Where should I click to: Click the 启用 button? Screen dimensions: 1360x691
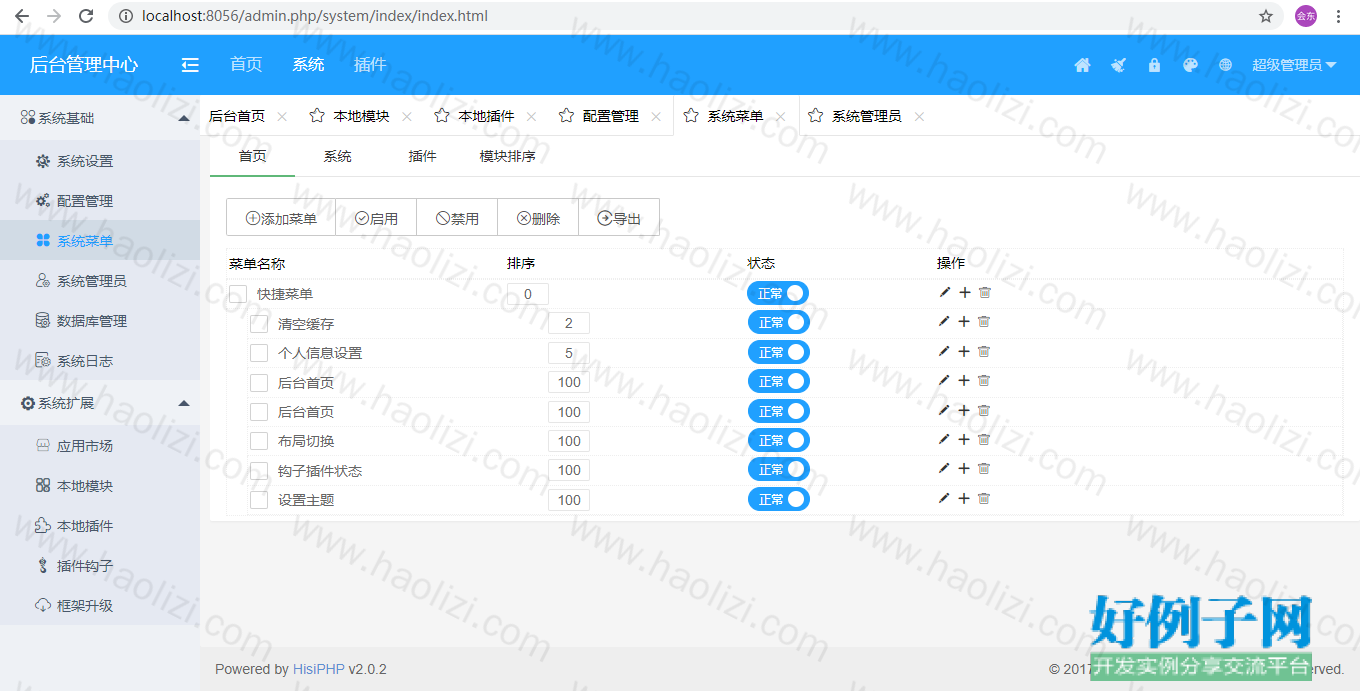(376, 218)
